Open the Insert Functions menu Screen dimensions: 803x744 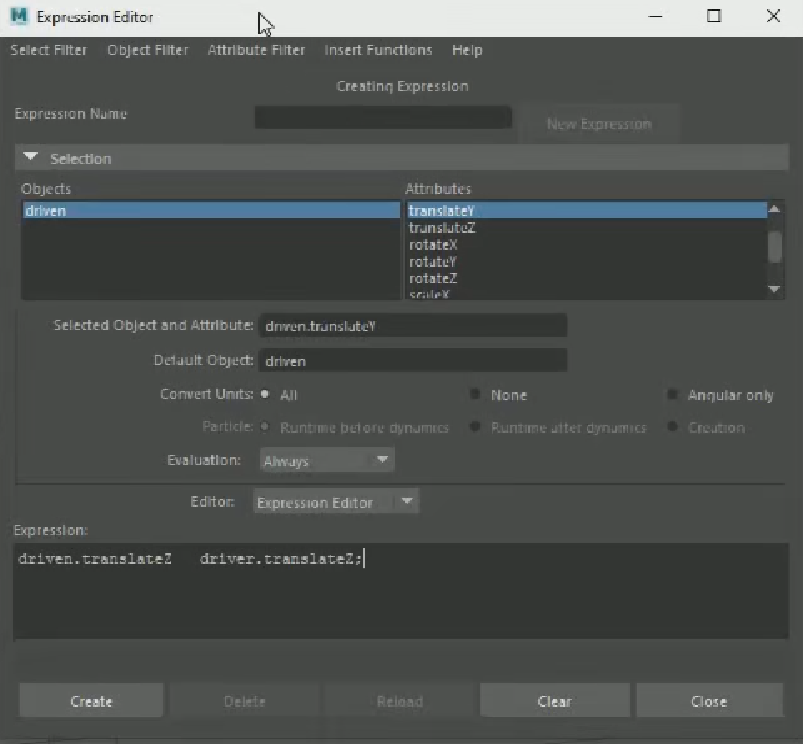coord(378,50)
